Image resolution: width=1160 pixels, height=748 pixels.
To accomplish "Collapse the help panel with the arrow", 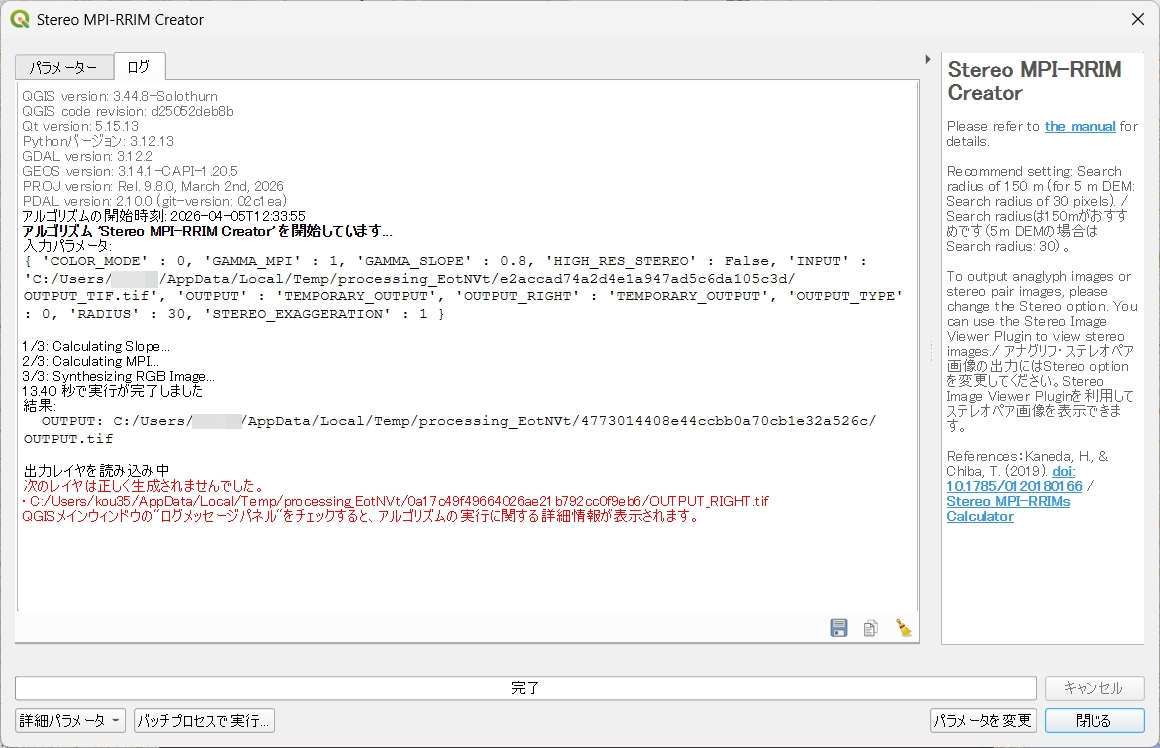I will coord(928,59).
